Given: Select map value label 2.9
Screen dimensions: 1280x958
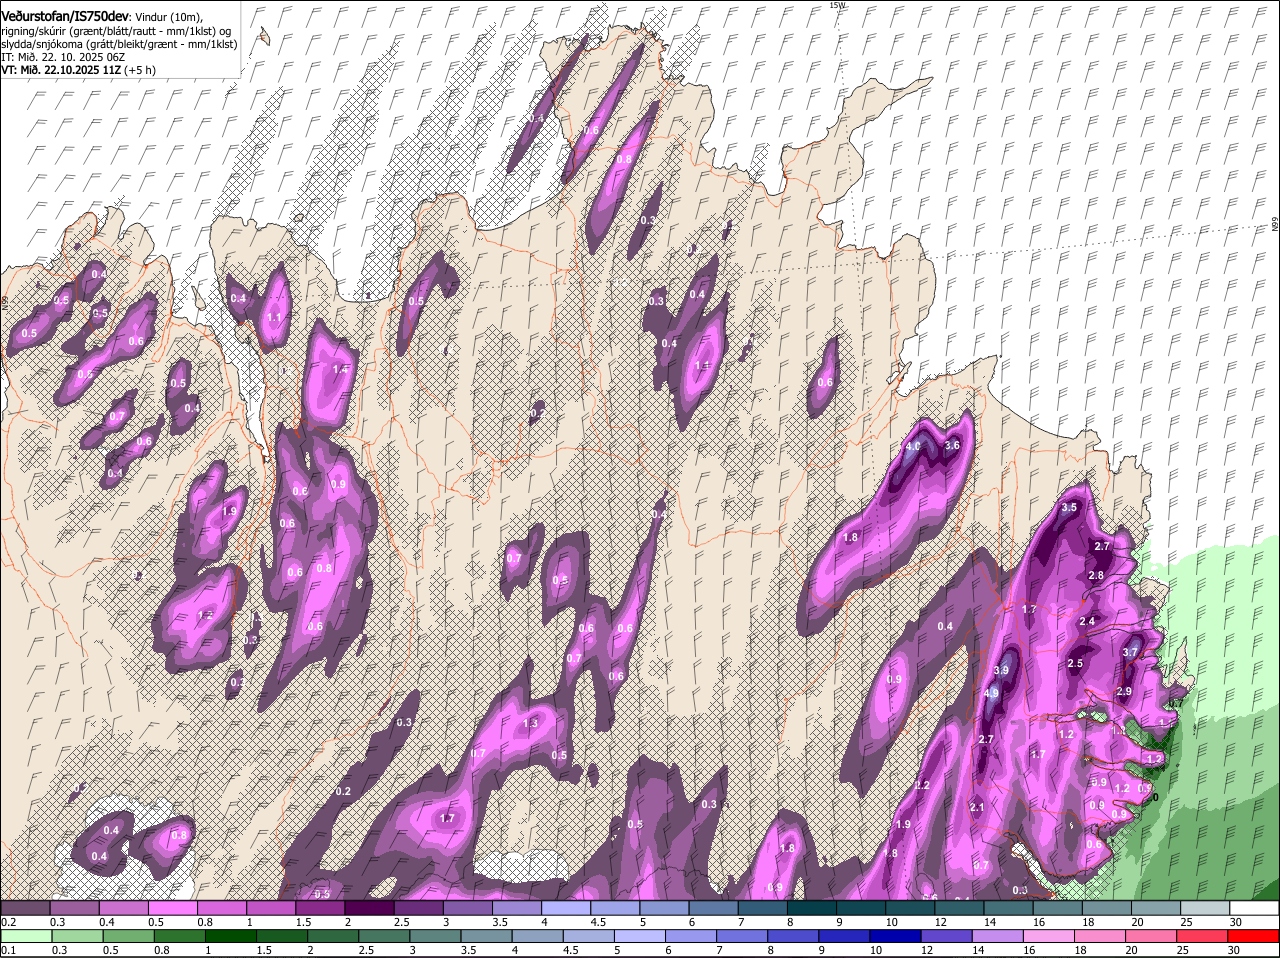Looking at the screenshot, I should (x=1123, y=692).
